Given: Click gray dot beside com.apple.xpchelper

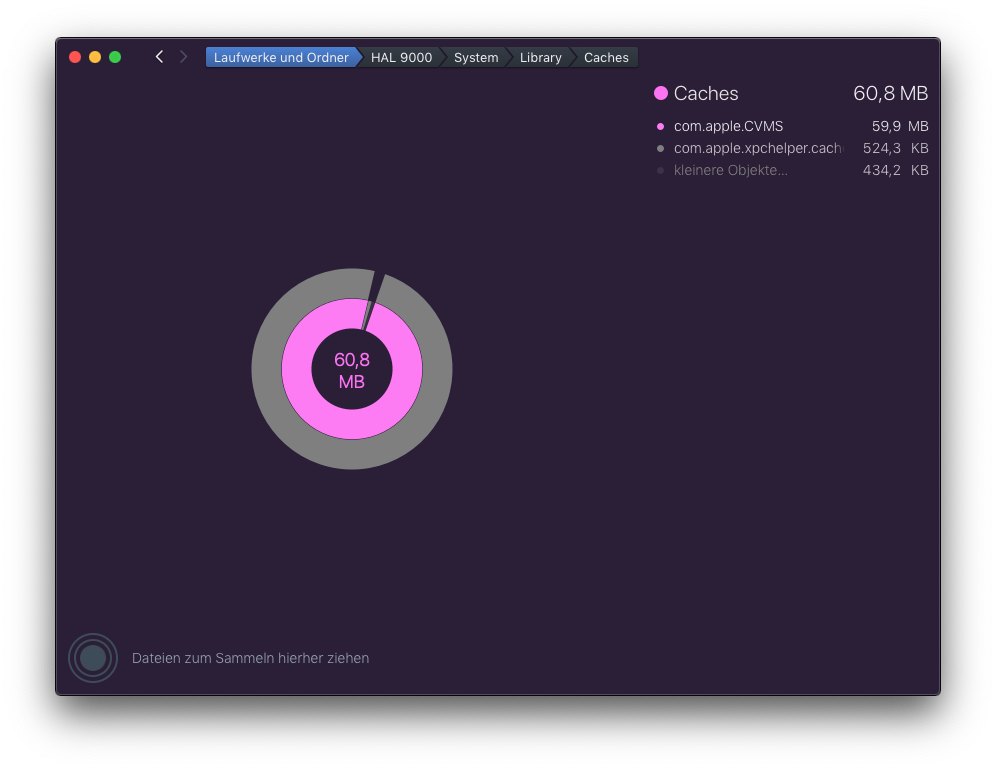Looking at the screenshot, I should [661, 149].
